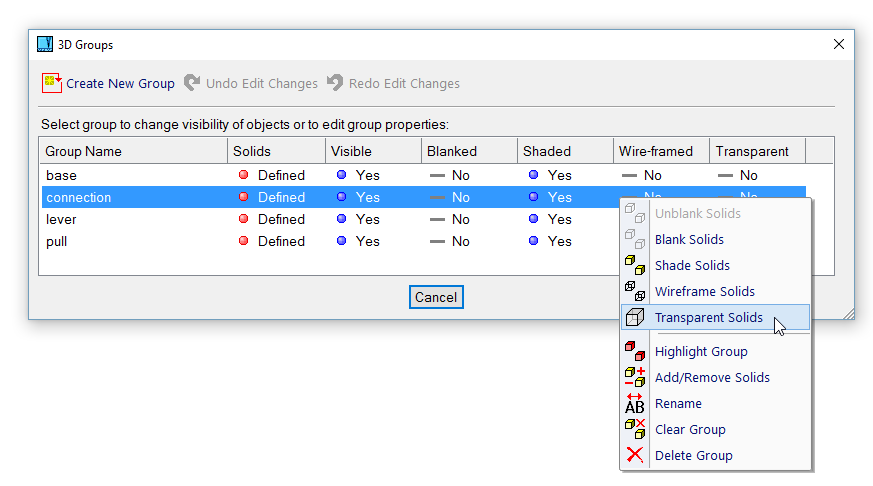Viewport: 873px width, 486px height.
Task: Click the Rename AB icon
Action: pyautogui.click(x=634, y=403)
